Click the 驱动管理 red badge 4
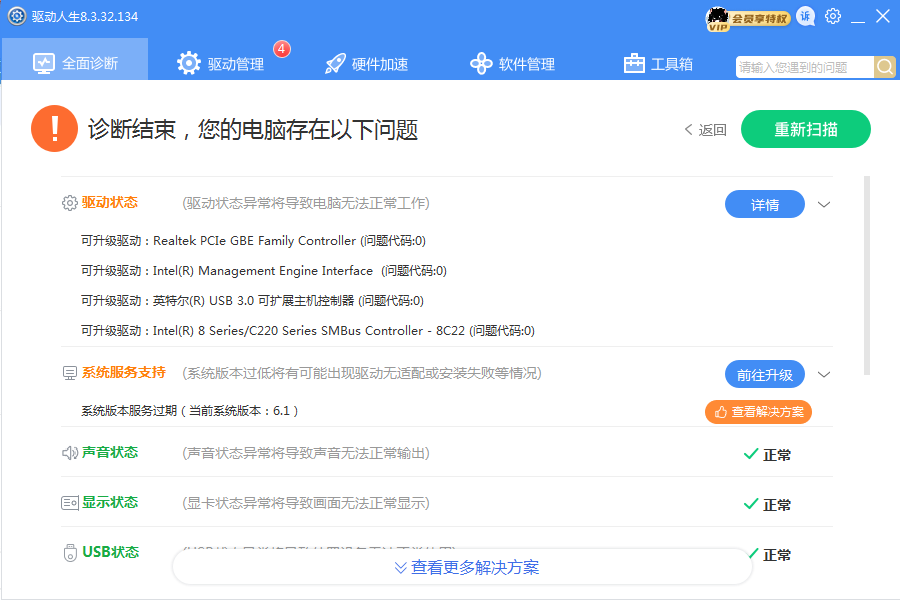This screenshot has width=900, height=600. point(282,49)
